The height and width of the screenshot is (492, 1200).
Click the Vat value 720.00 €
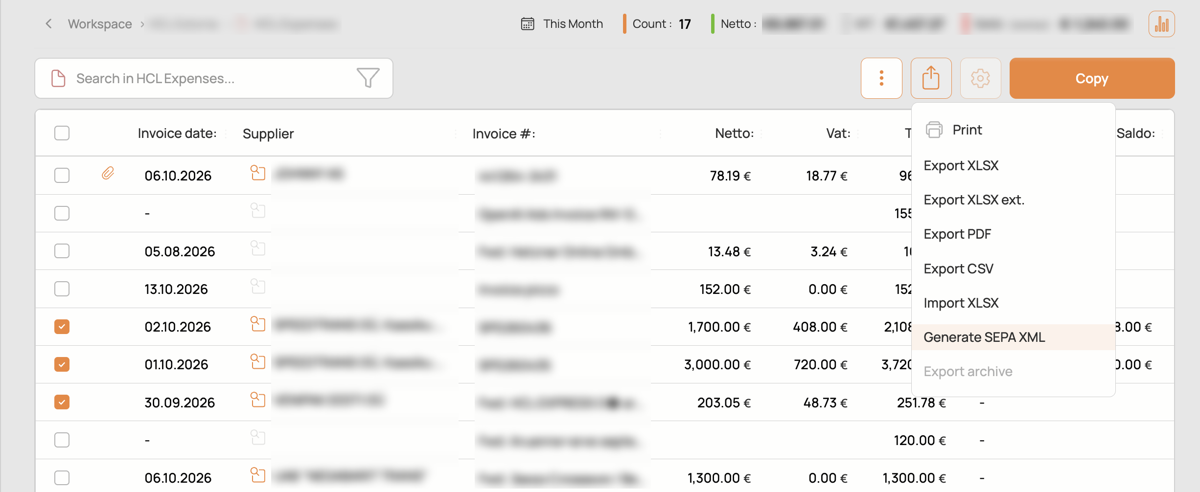[822, 365]
